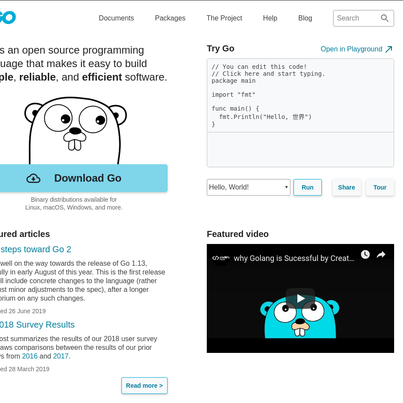Screen dimensions: 403x403
Task: Open the 'steps toward Go 2' article
Action: point(35,249)
